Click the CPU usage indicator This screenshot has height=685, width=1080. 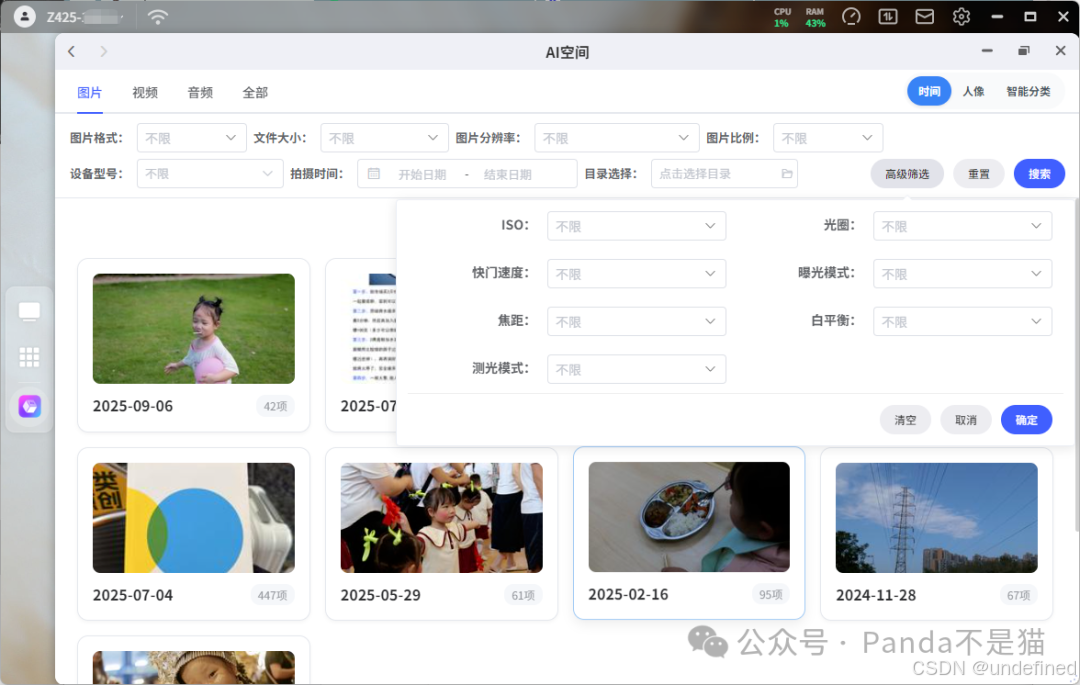(x=782, y=17)
